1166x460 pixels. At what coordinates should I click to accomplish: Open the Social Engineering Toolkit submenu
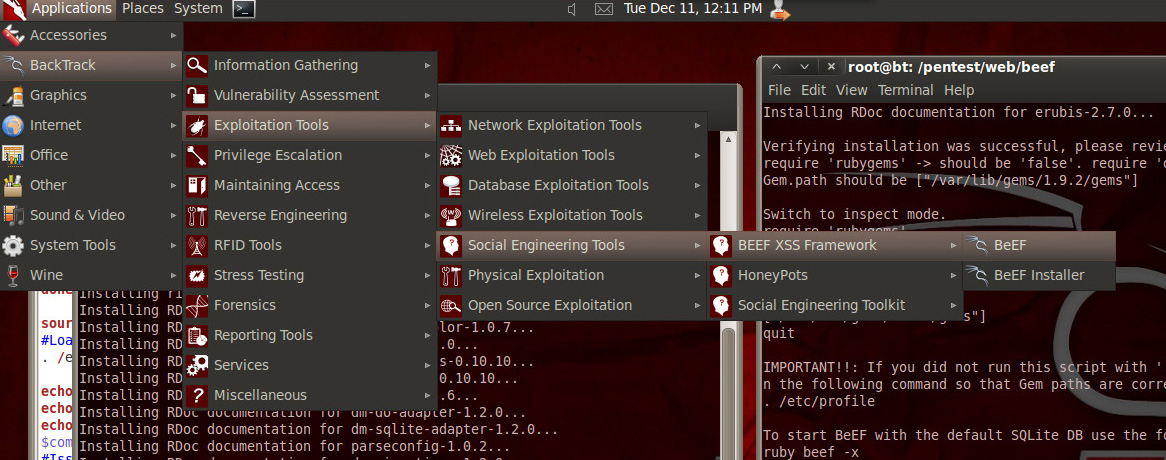[821, 306]
